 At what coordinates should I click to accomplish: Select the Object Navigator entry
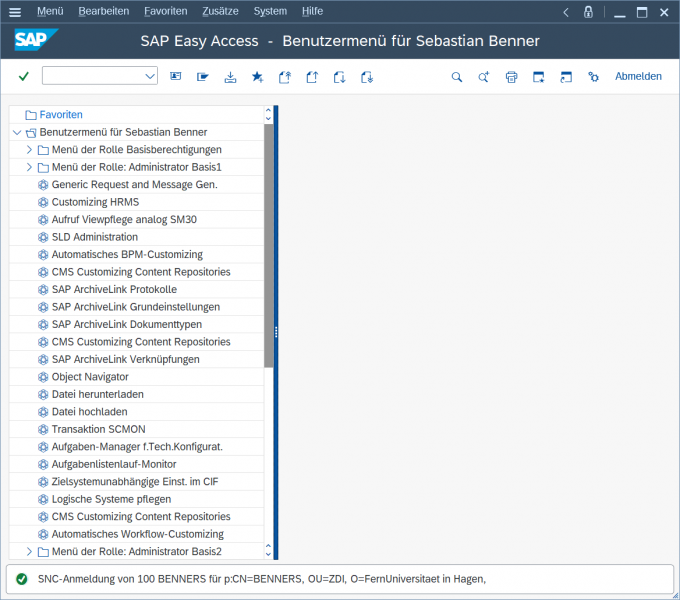click(x=90, y=377)
